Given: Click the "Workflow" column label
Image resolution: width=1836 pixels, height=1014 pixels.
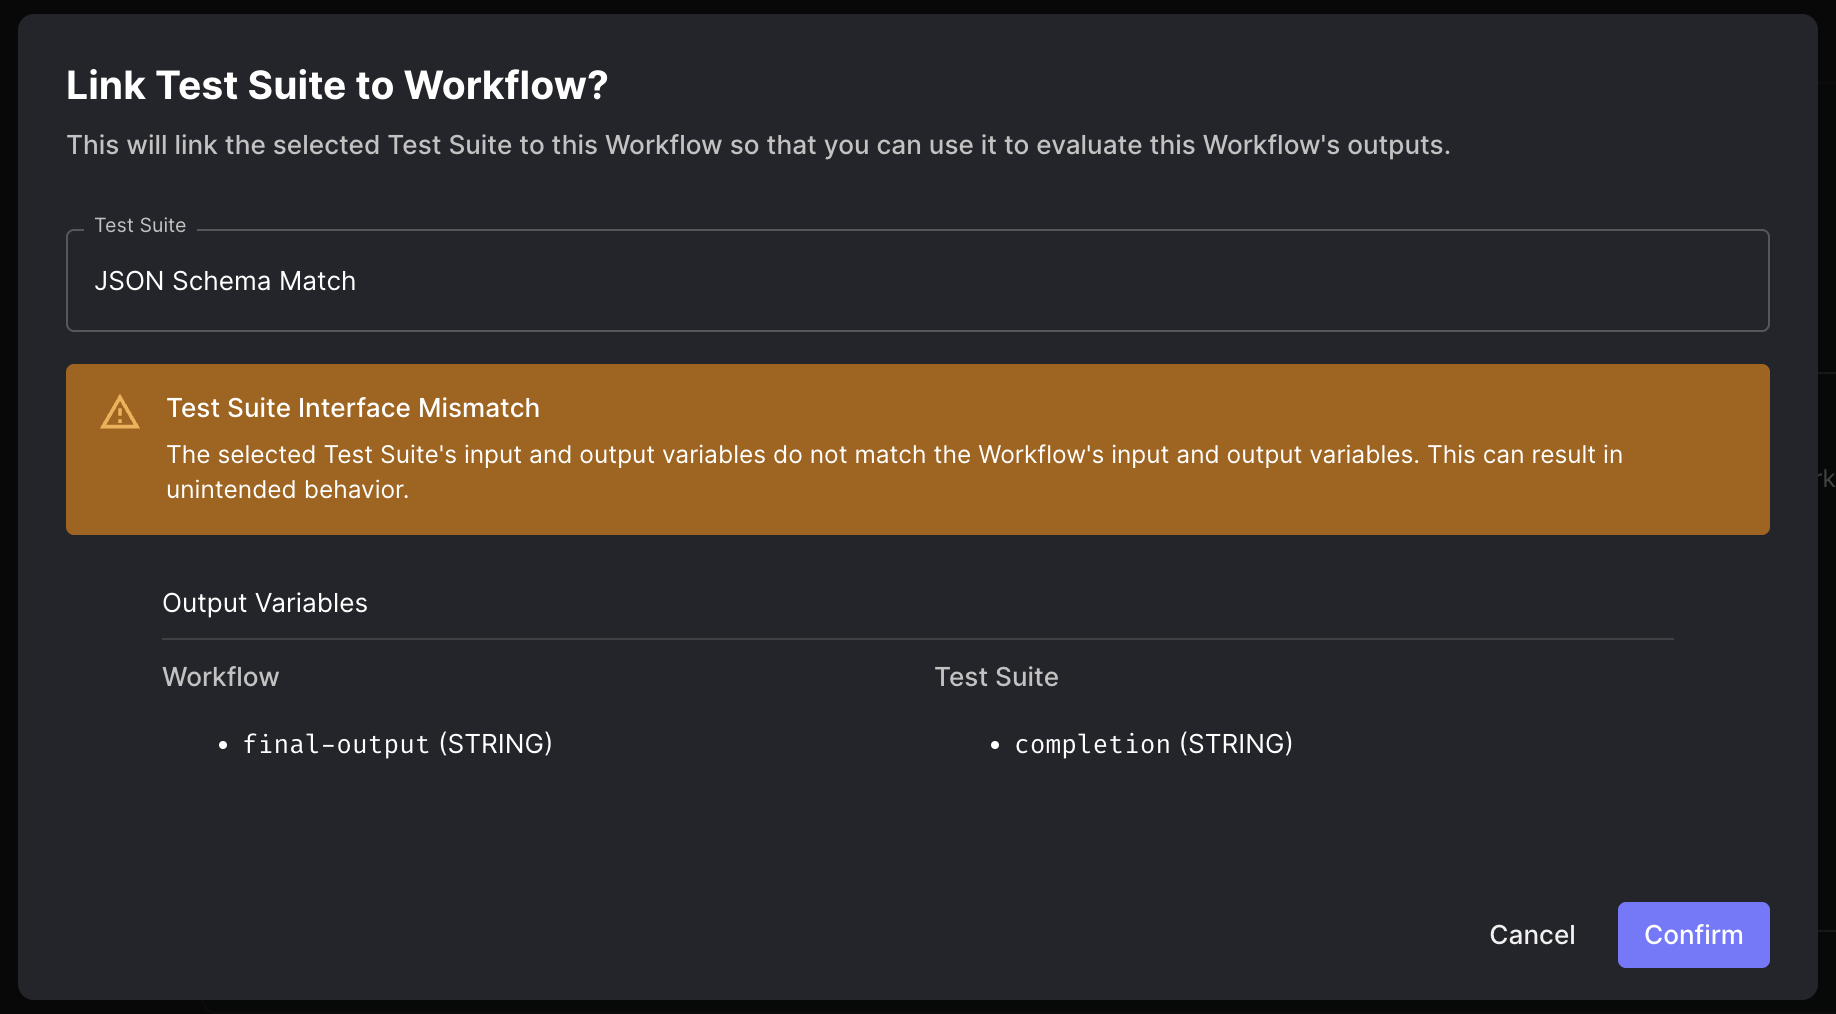Looking at the screenshot, I should point(221,677).
